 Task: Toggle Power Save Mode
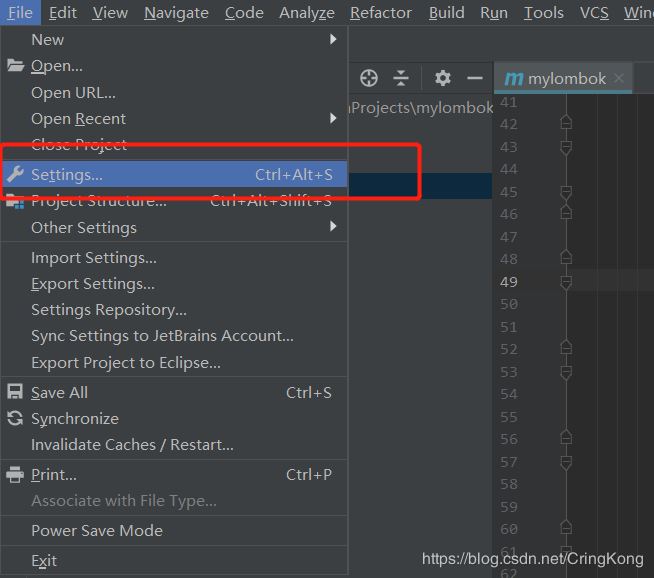pyautogui.click(x=174, y=530)
